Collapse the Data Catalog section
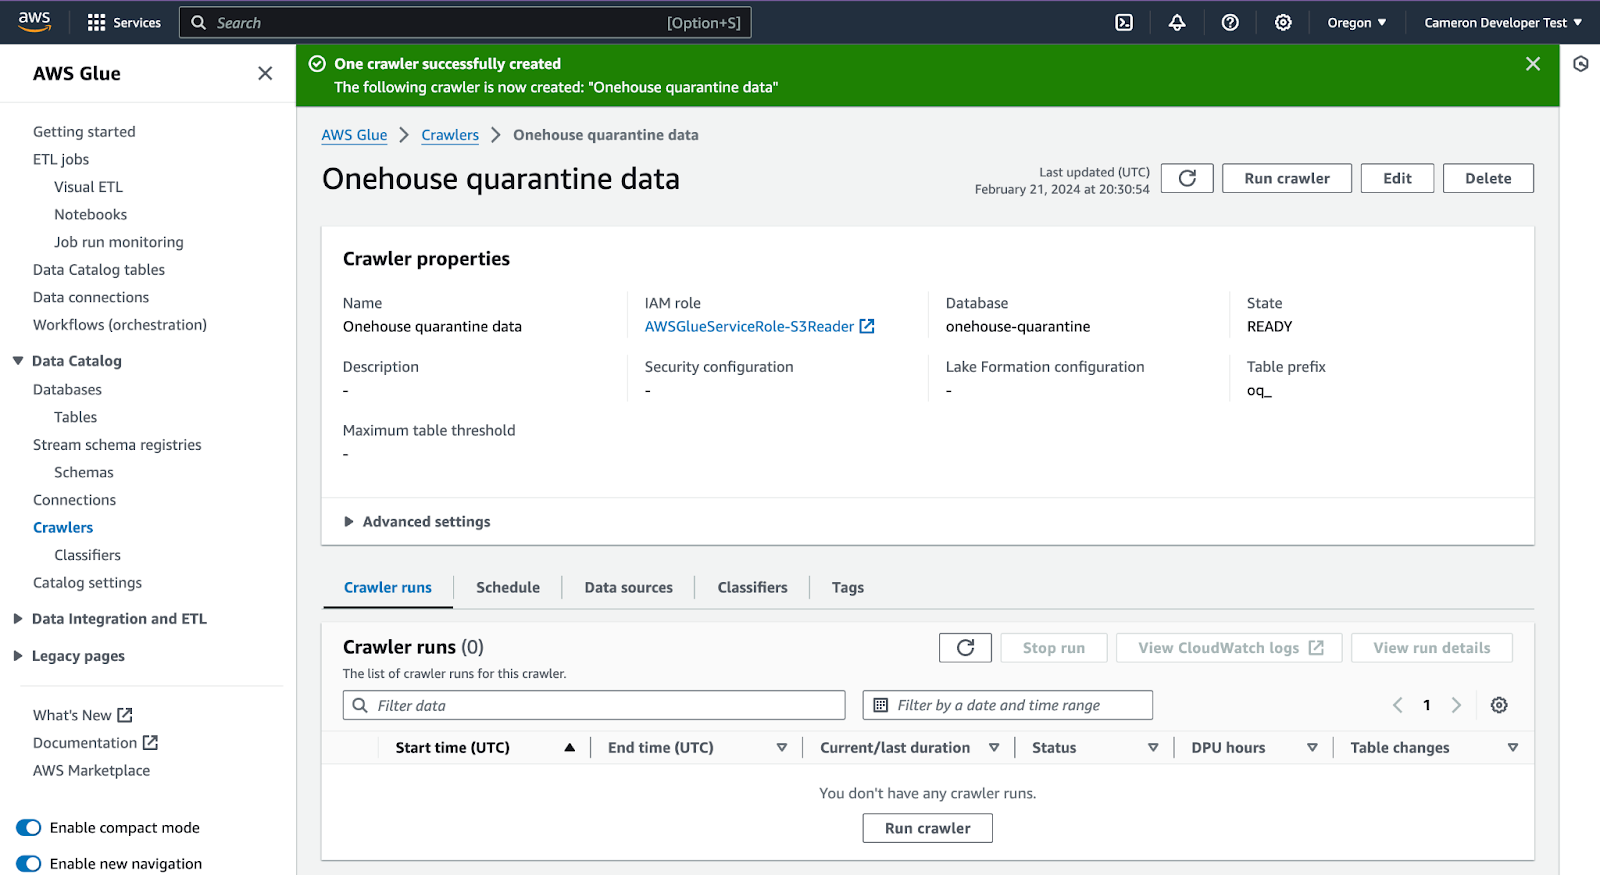Image resolution: width=1600 pixels, height=875 pixels. 18,361
